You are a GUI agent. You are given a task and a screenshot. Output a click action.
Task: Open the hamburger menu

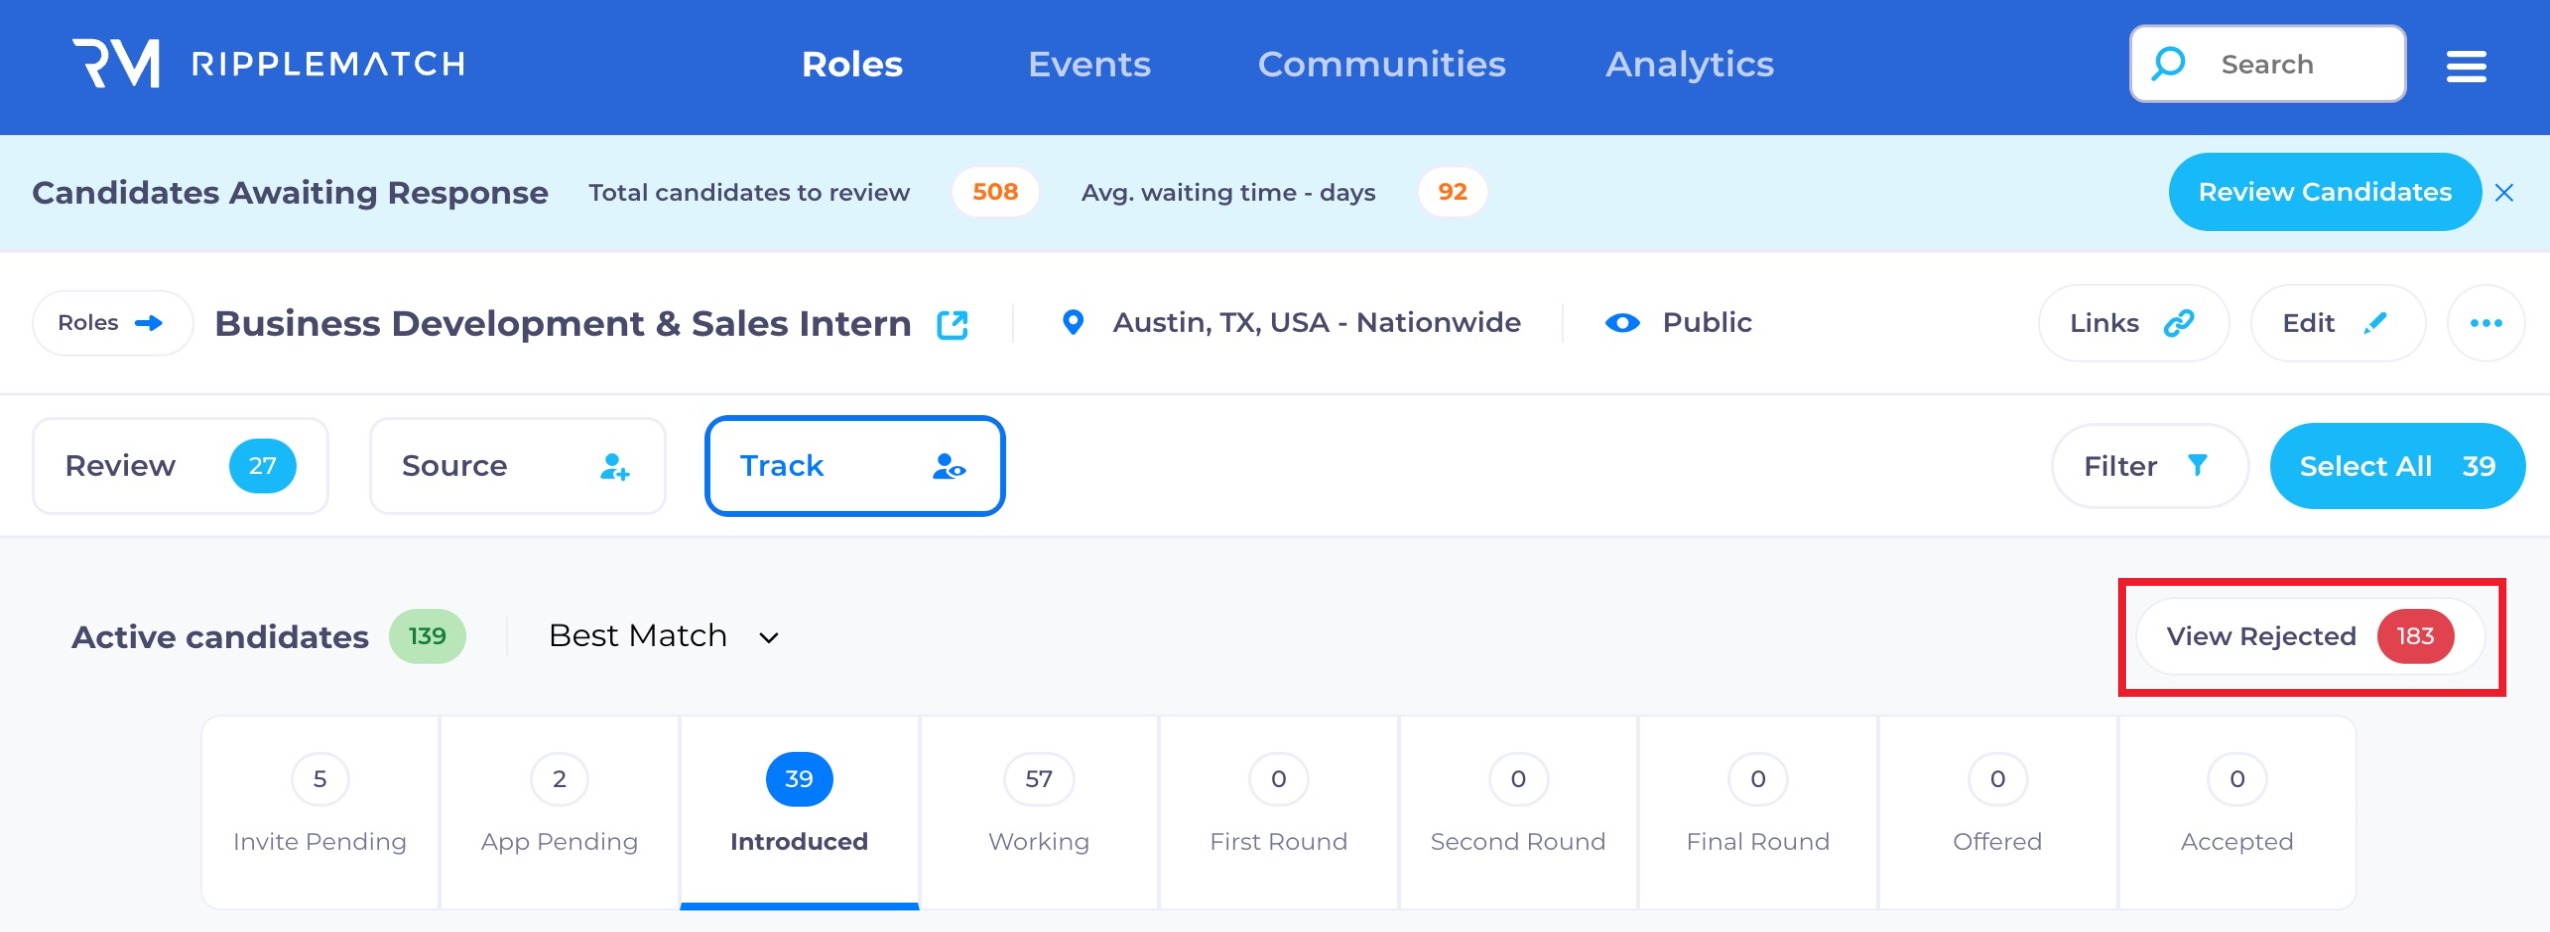click(2465, 66)
